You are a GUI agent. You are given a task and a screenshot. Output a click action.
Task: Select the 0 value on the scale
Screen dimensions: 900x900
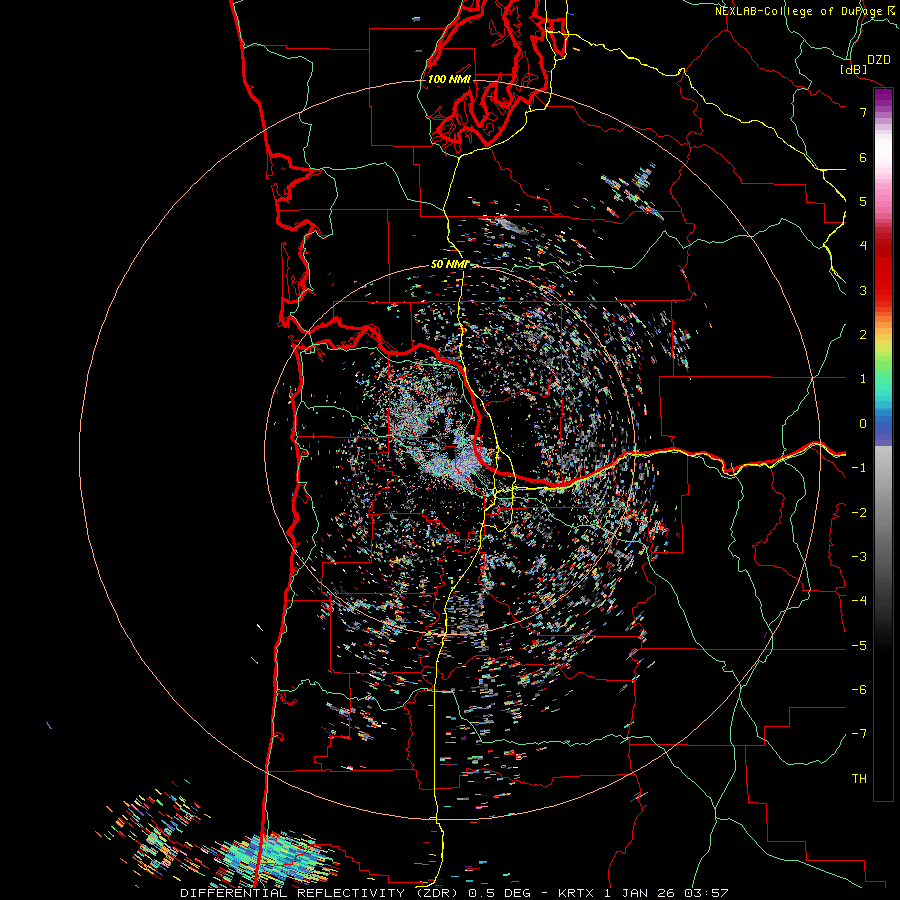click(x=863, y=424)
